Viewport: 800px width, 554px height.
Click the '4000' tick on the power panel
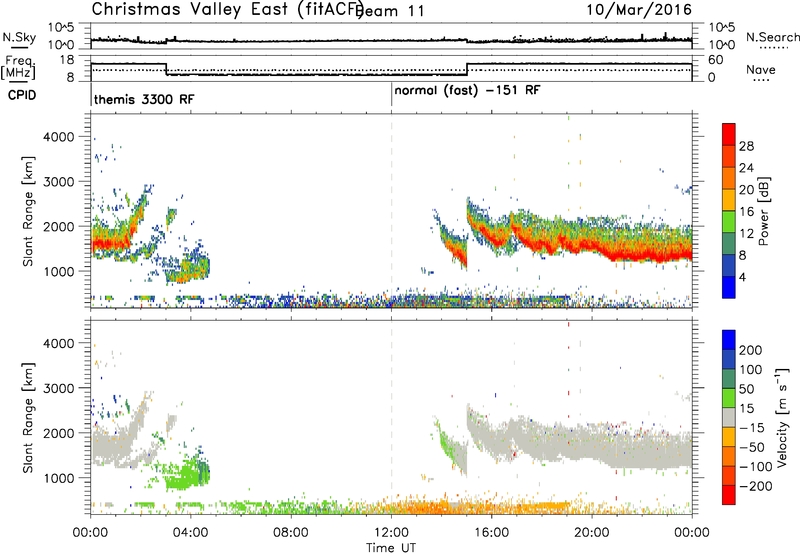58,137
